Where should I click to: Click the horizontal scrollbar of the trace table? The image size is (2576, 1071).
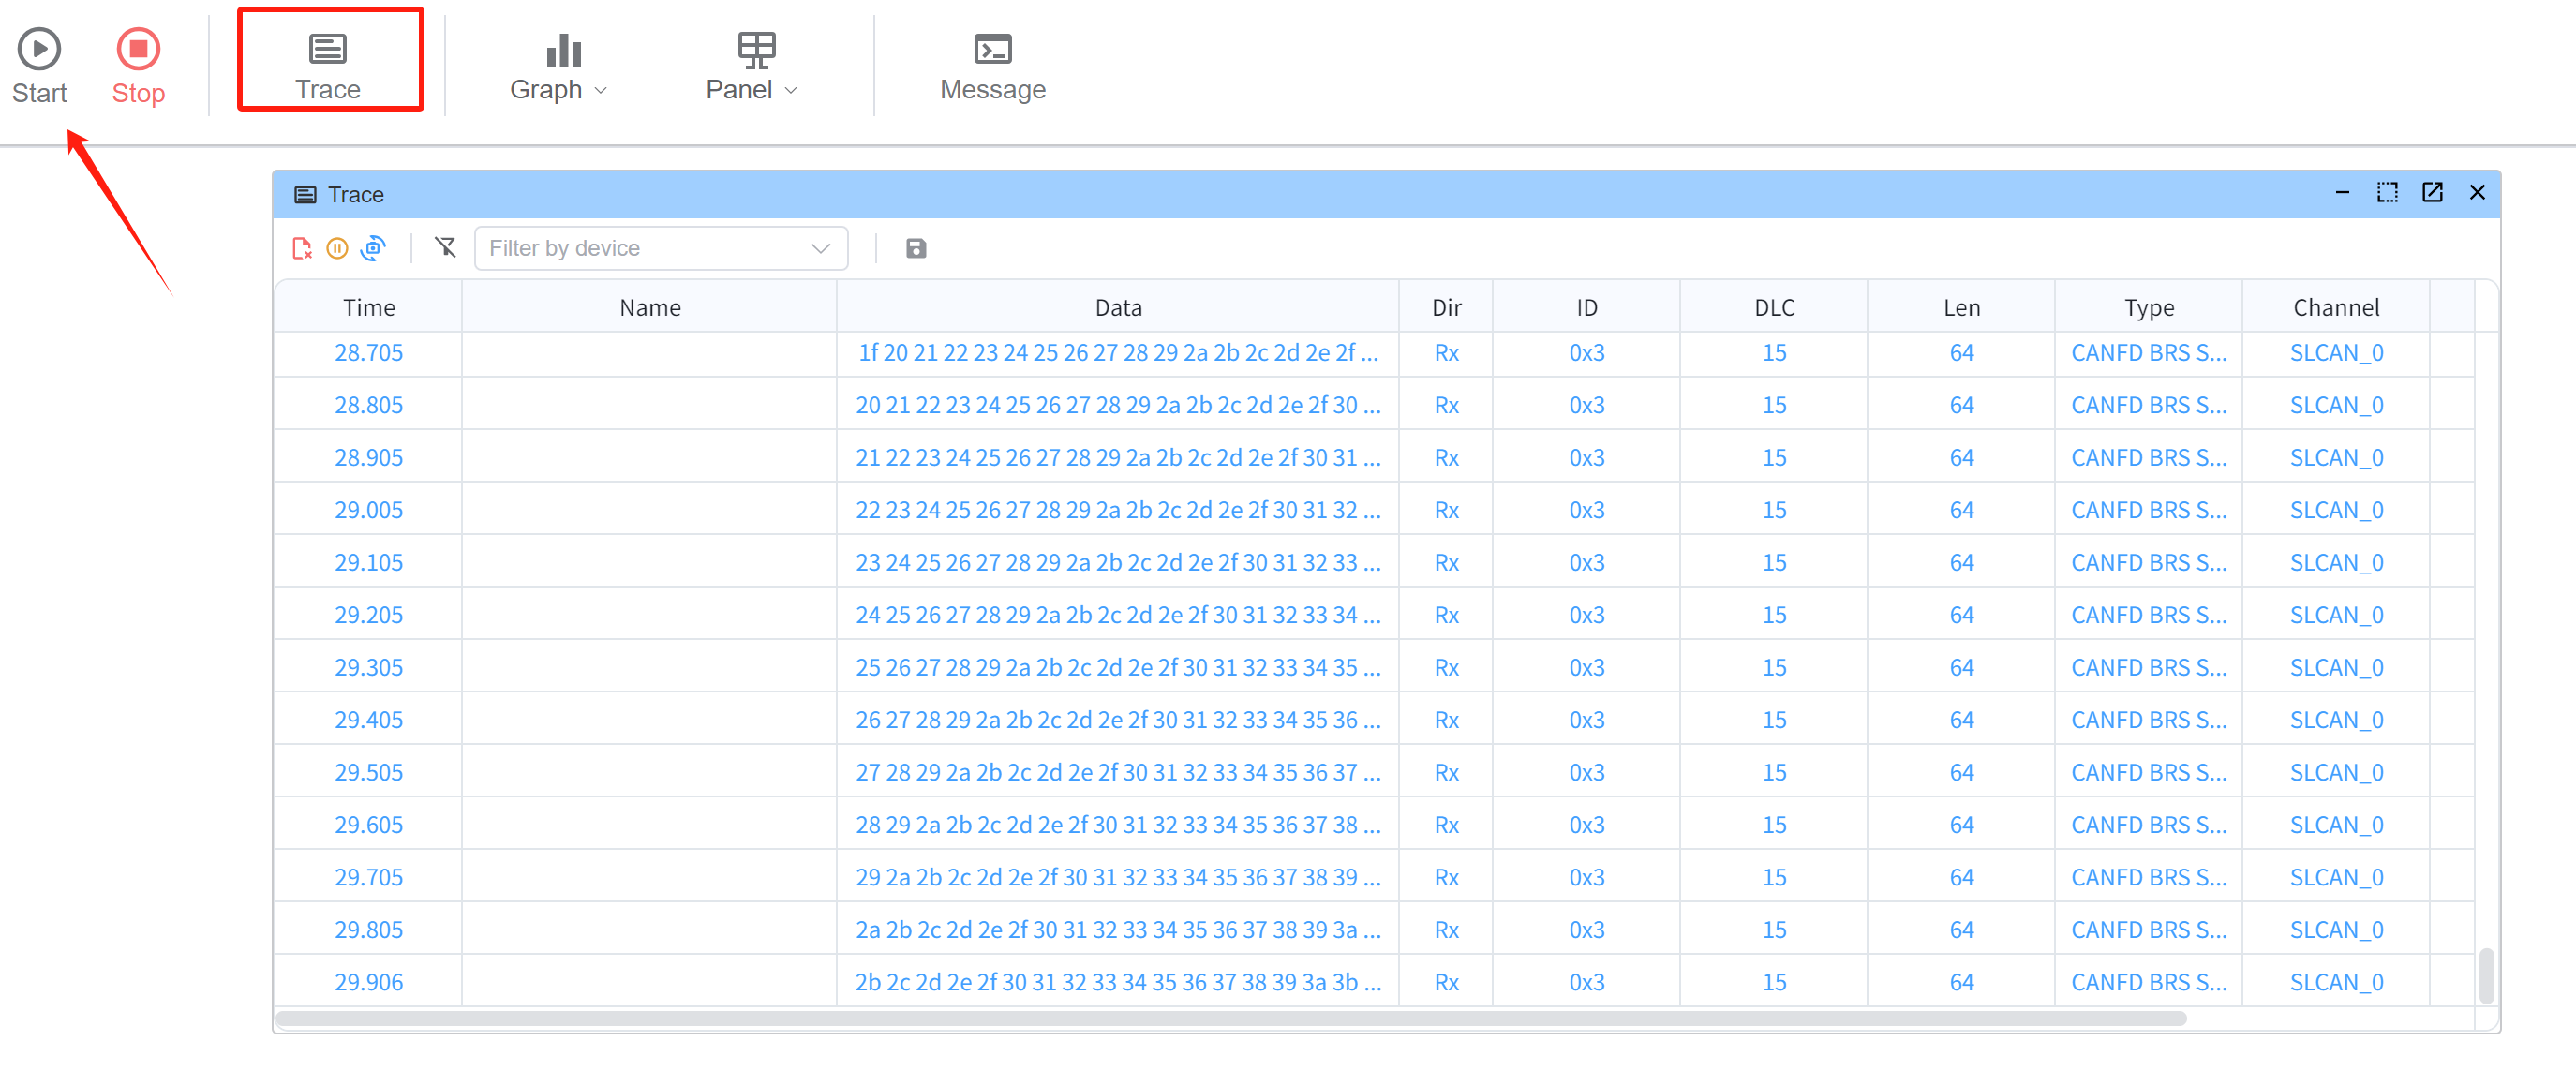(x=1231, y=1018)
